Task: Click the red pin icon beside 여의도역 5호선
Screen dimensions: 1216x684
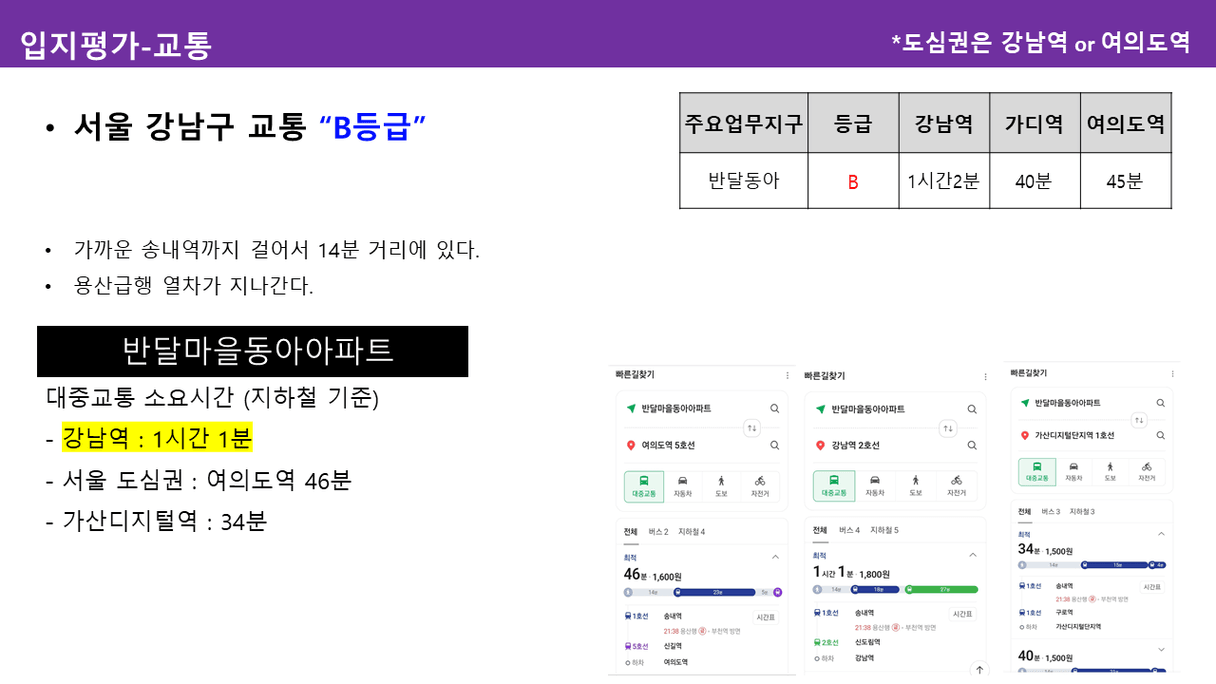Action: click(631, 445)
